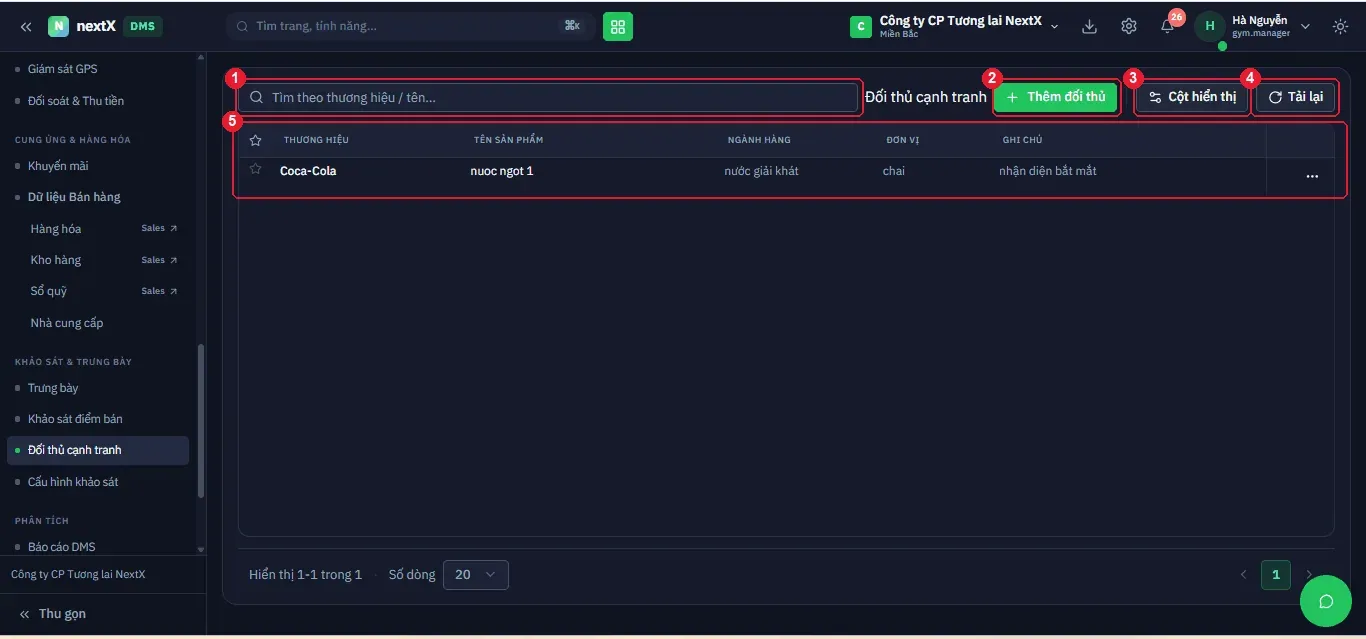Open the green app grid launcher
Image resolution: width=1366 pixels, height=639 pixels.
pyautogui.click(x=618, y=26)
